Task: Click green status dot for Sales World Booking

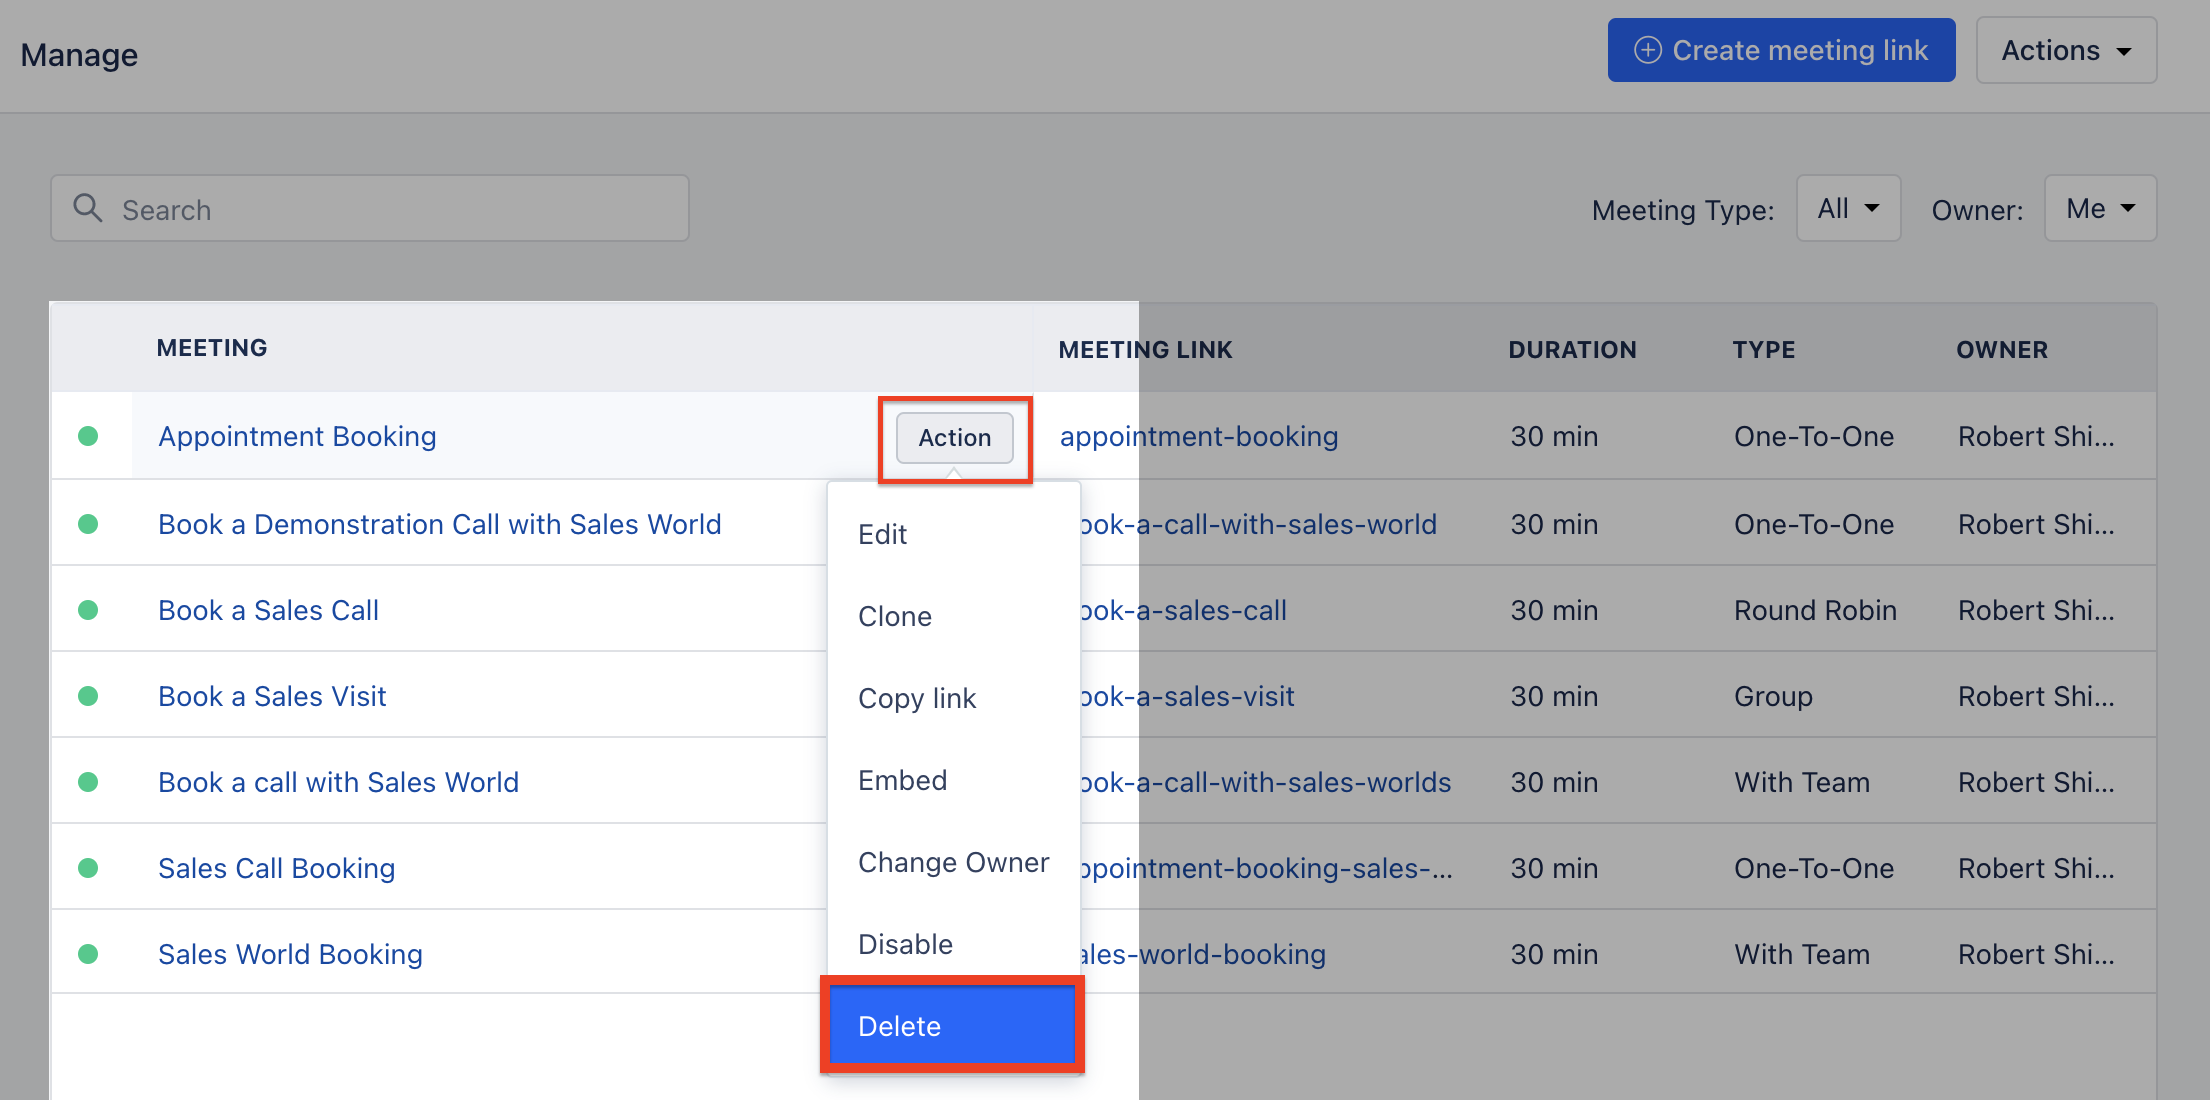Action: pos(88,954)
